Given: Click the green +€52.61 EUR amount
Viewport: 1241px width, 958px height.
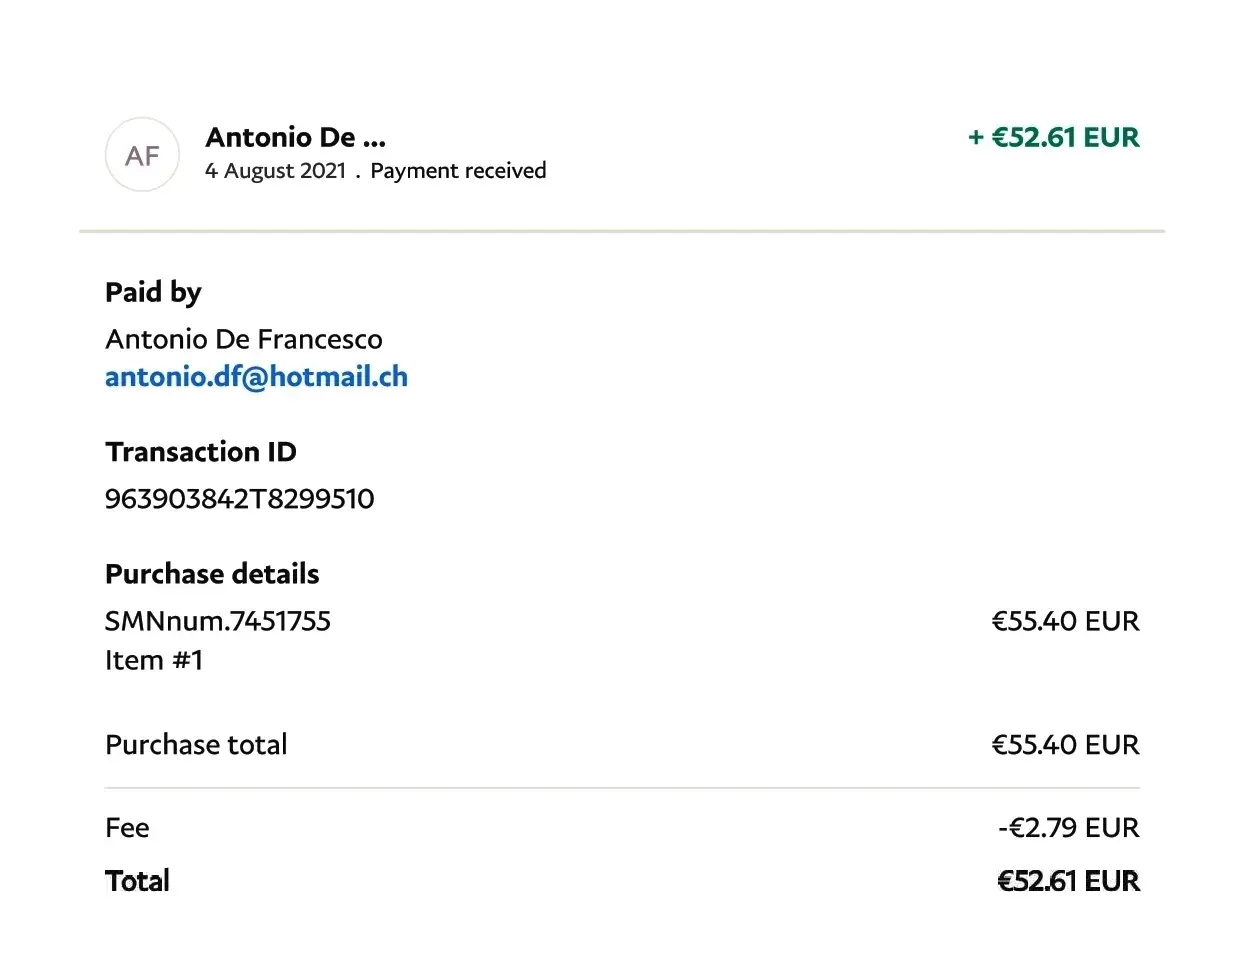Looking at the screenshot, I should pyautogui.click(x=1053, y=137).
